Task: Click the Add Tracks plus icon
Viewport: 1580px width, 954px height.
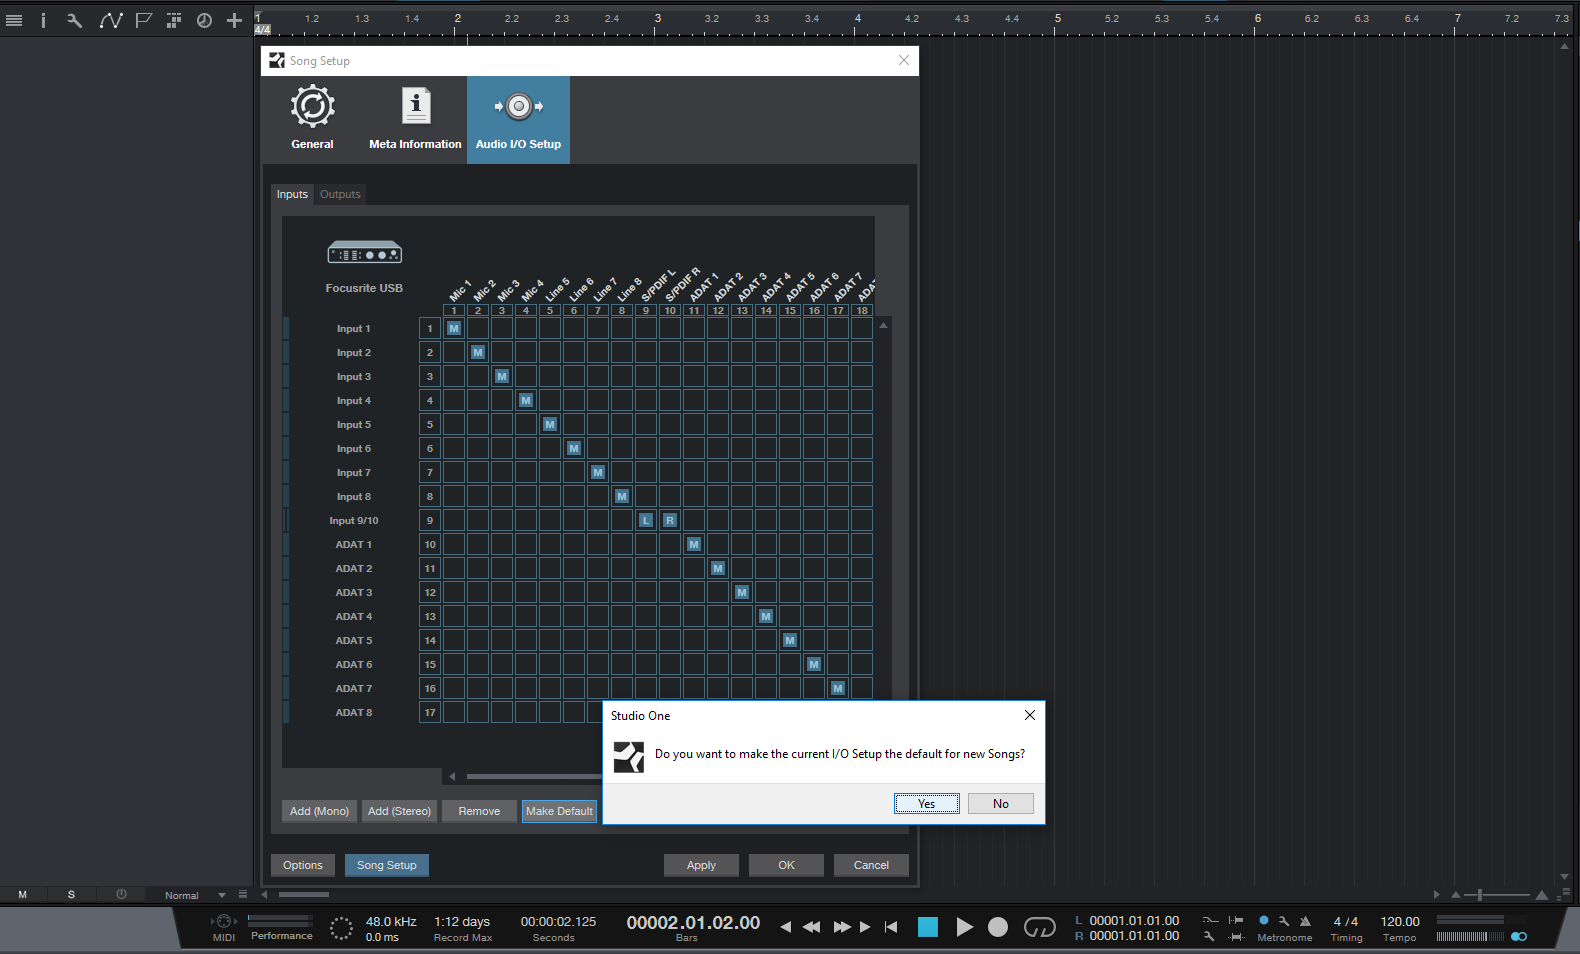Action: pyautogui.click(x=234, y=20)
